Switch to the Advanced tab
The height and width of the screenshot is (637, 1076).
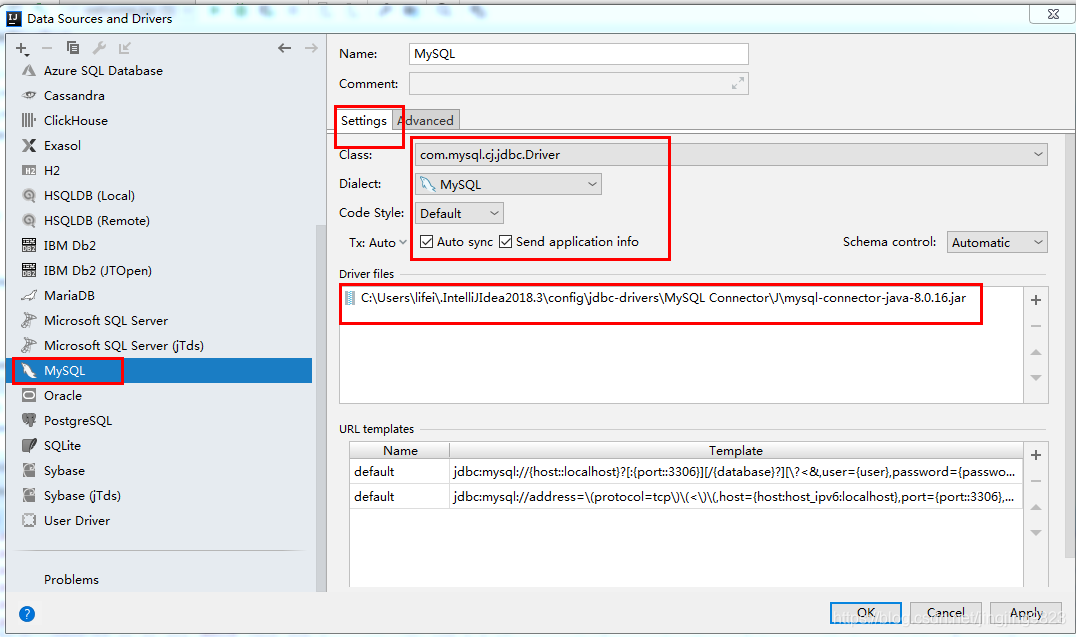(425, 121)
